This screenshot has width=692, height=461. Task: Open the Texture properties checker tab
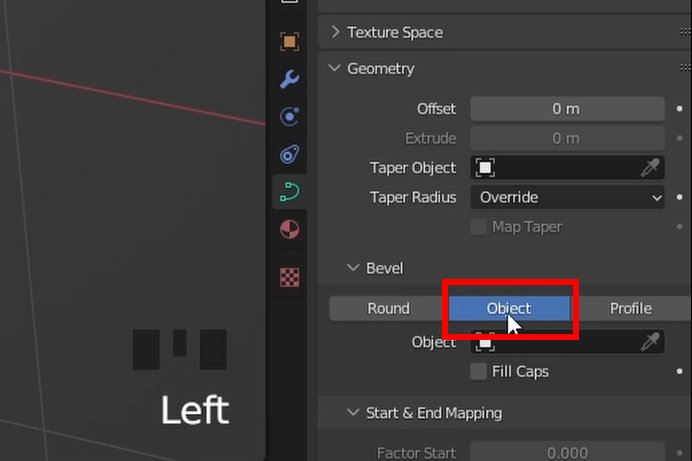[290, 277]
